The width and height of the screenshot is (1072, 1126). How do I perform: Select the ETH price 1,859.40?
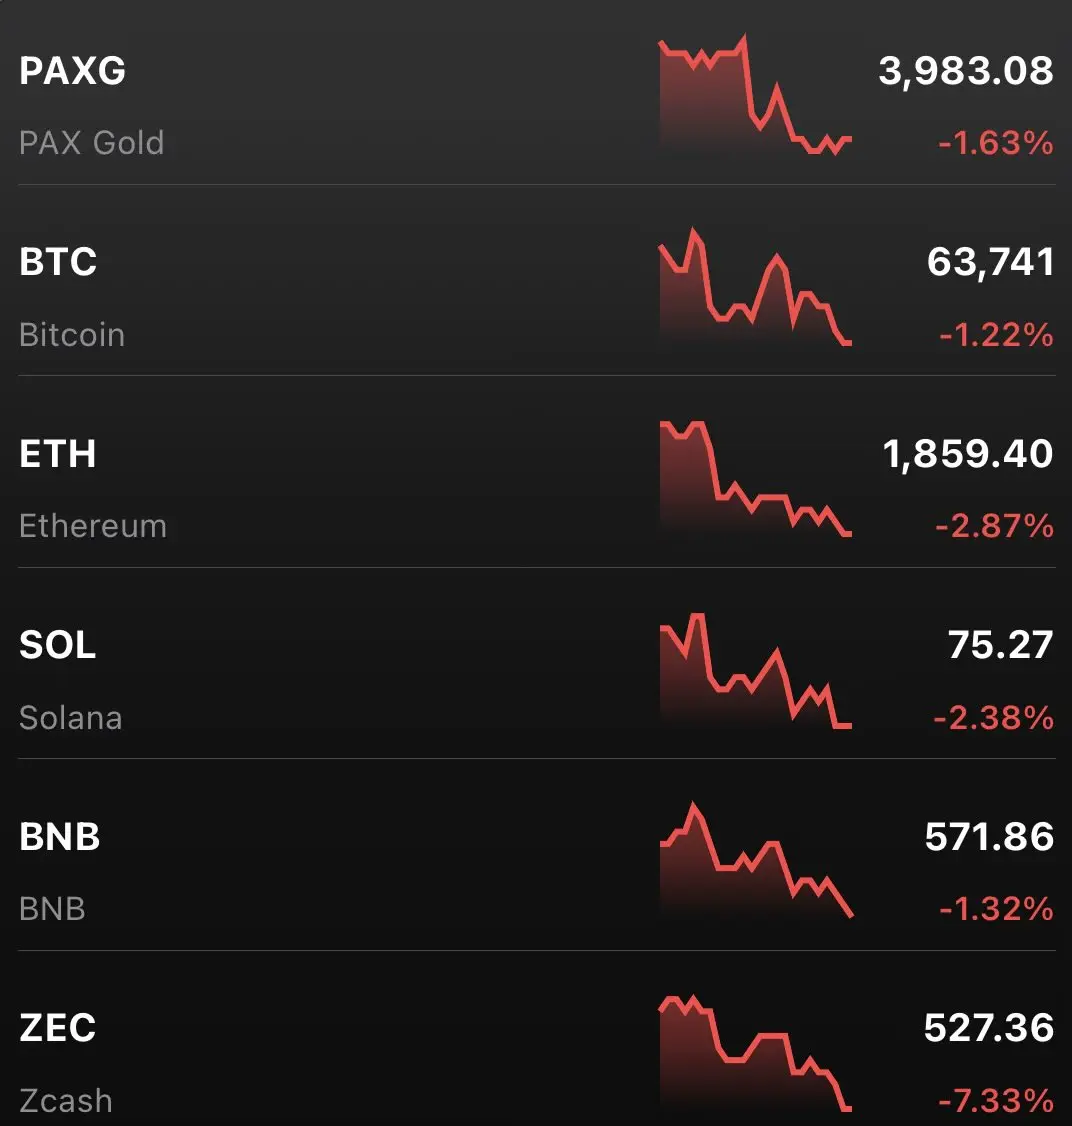pos(968,454)
